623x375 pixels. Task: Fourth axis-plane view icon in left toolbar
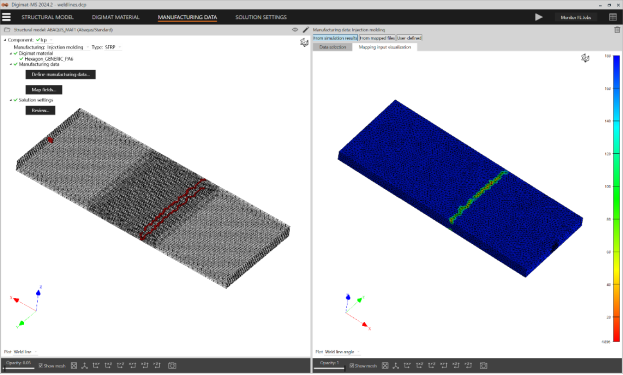tap(133, 365)
